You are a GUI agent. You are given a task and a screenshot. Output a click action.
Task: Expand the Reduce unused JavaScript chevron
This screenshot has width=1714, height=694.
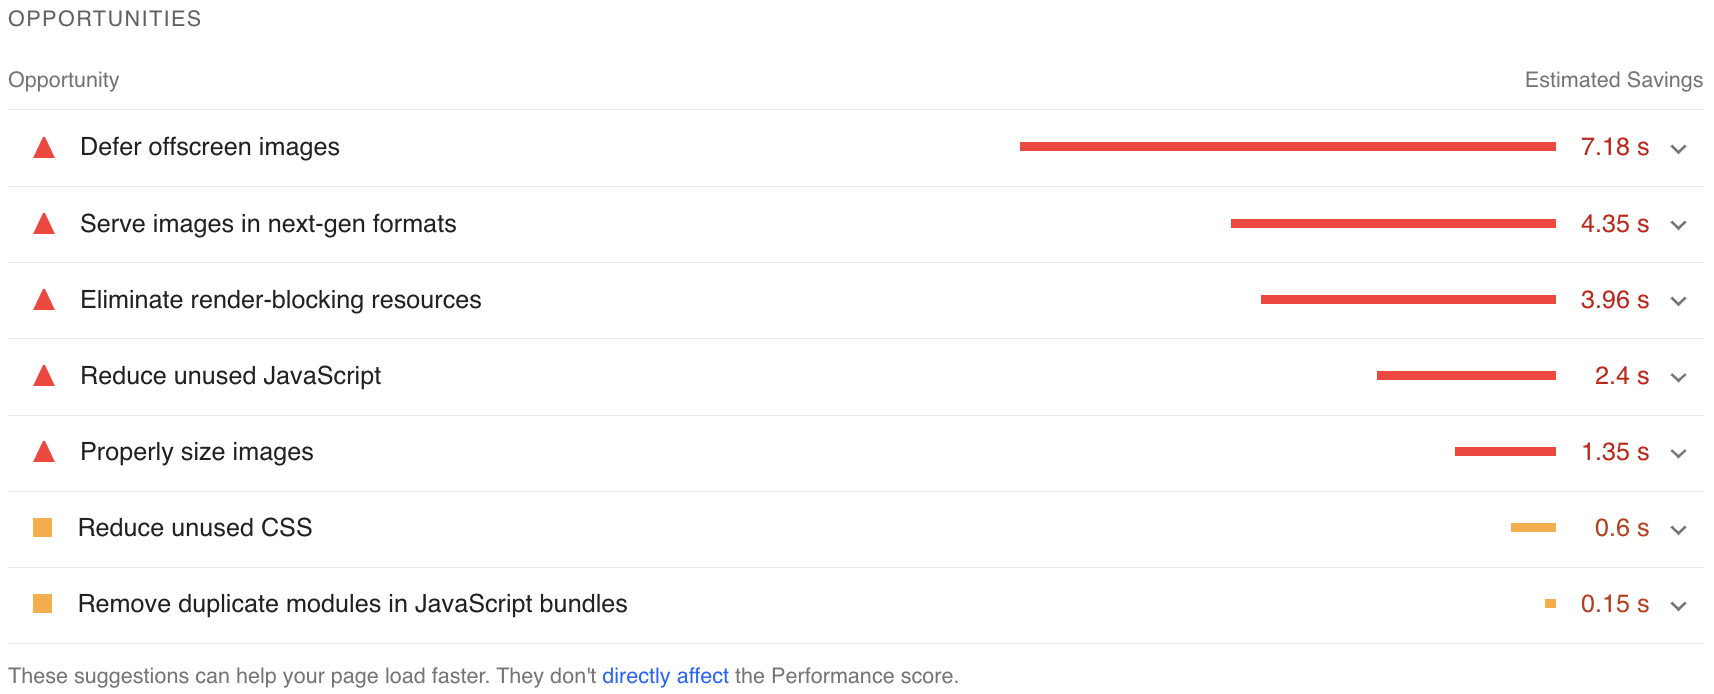[1679, 377]
